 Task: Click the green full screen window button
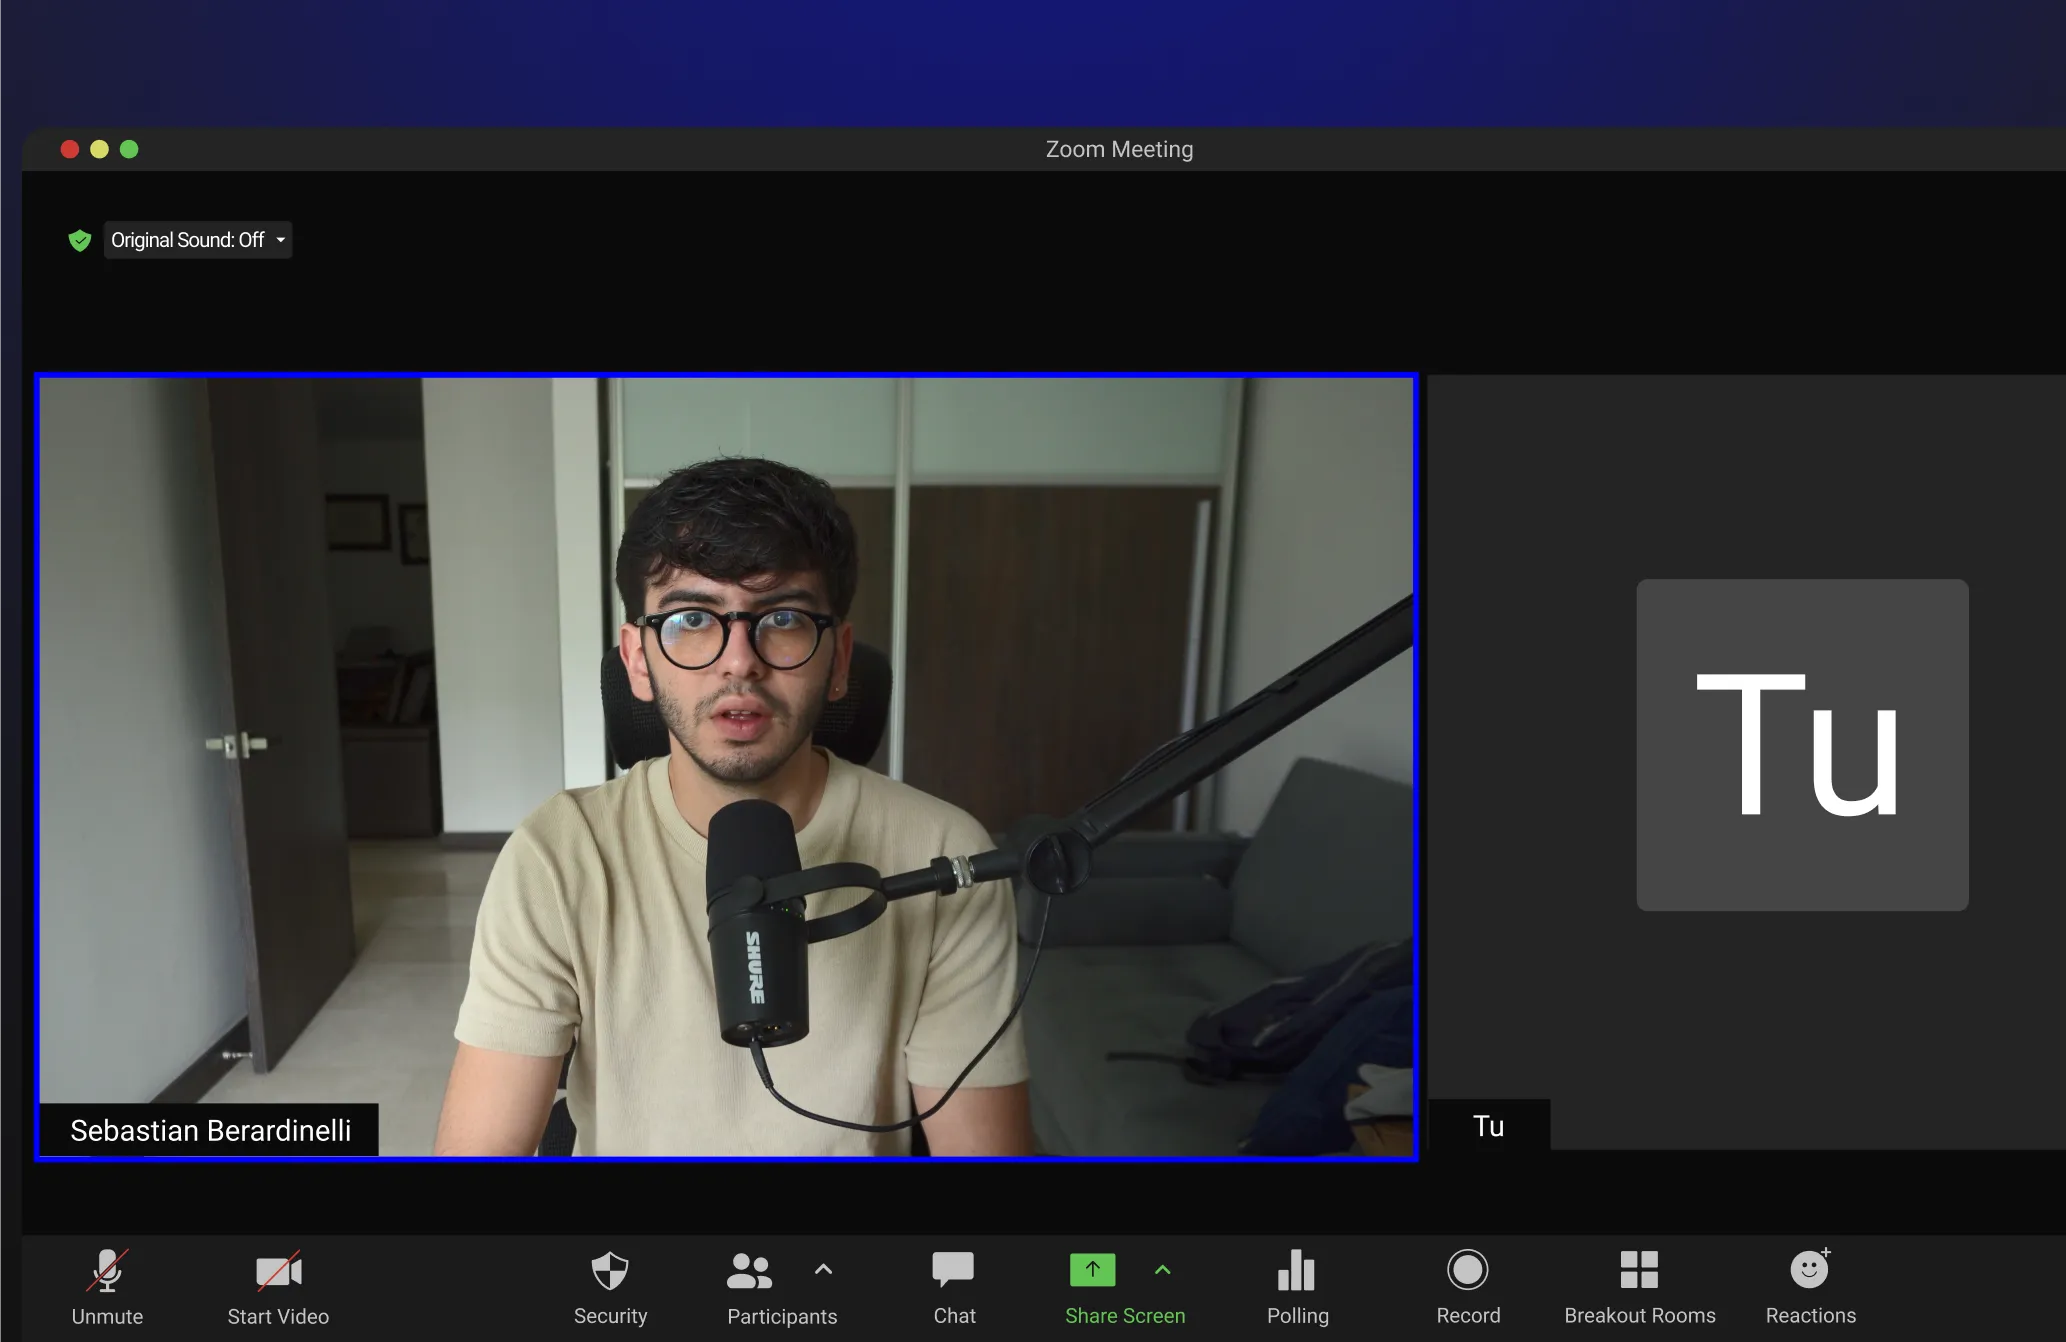click(129, 149)
